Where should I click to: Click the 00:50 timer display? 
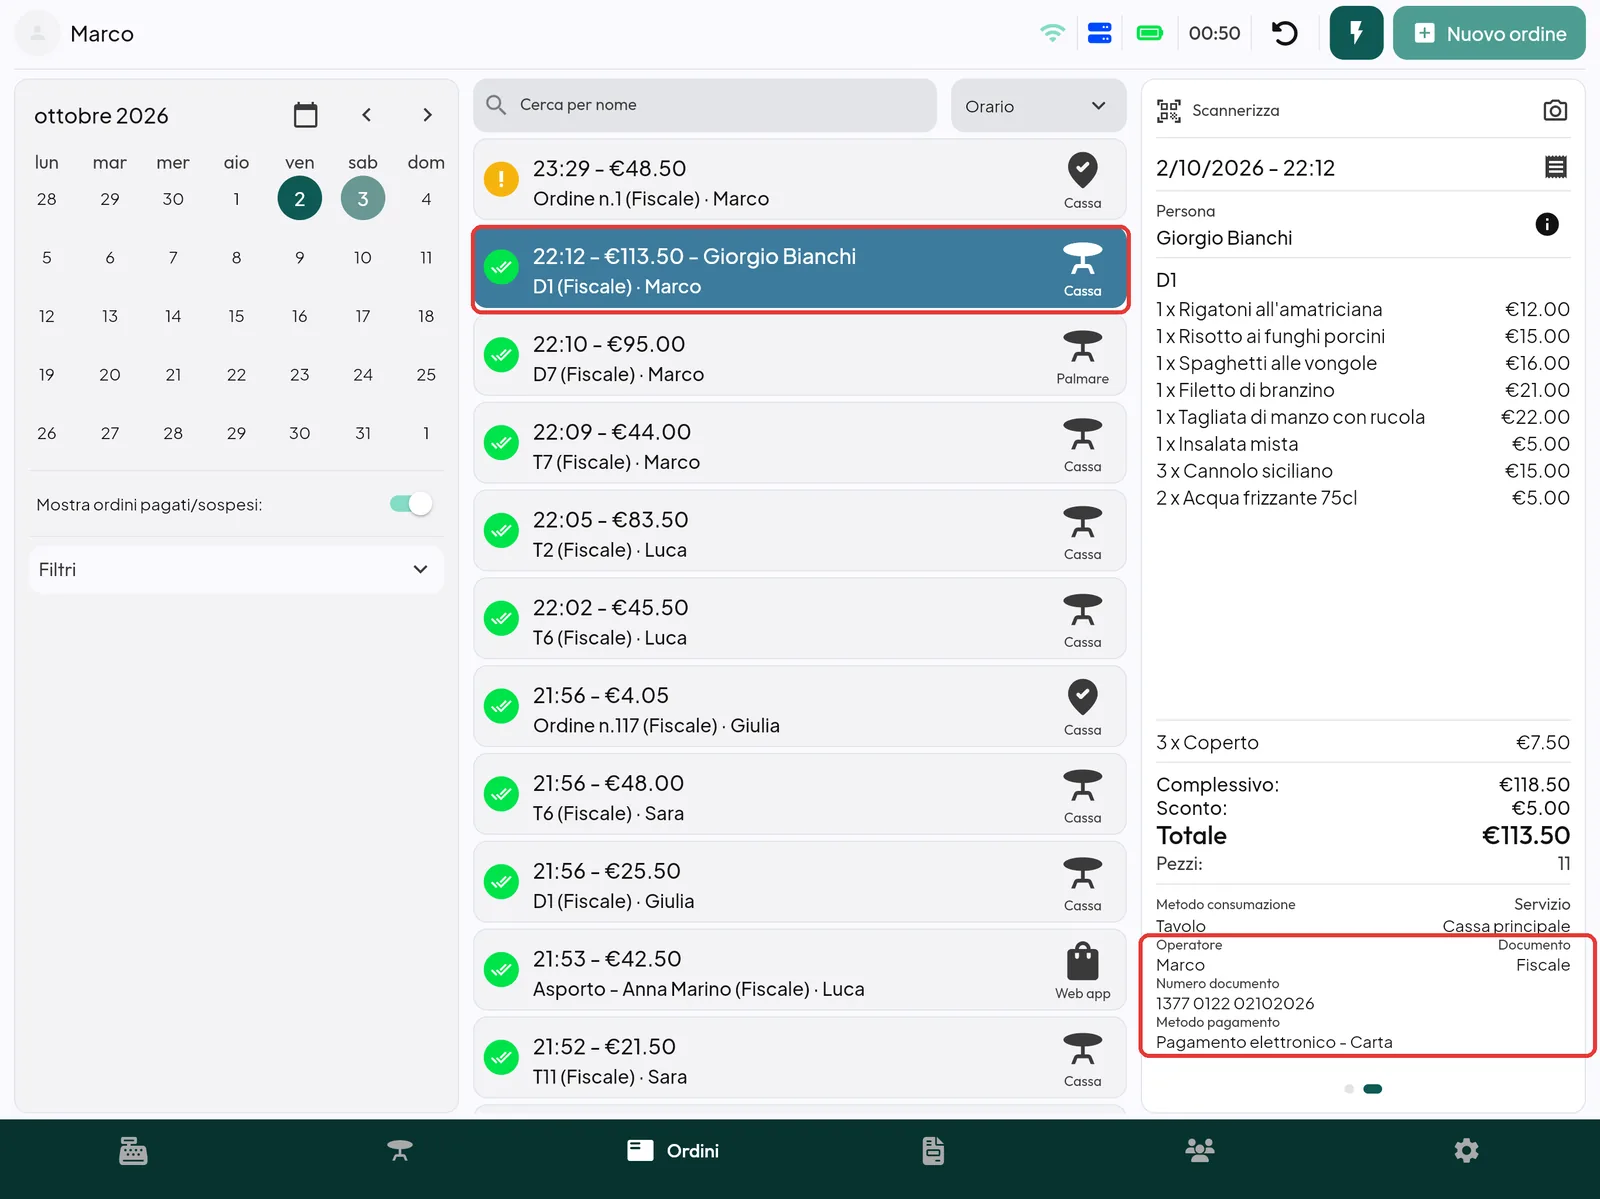[1215, 33]
